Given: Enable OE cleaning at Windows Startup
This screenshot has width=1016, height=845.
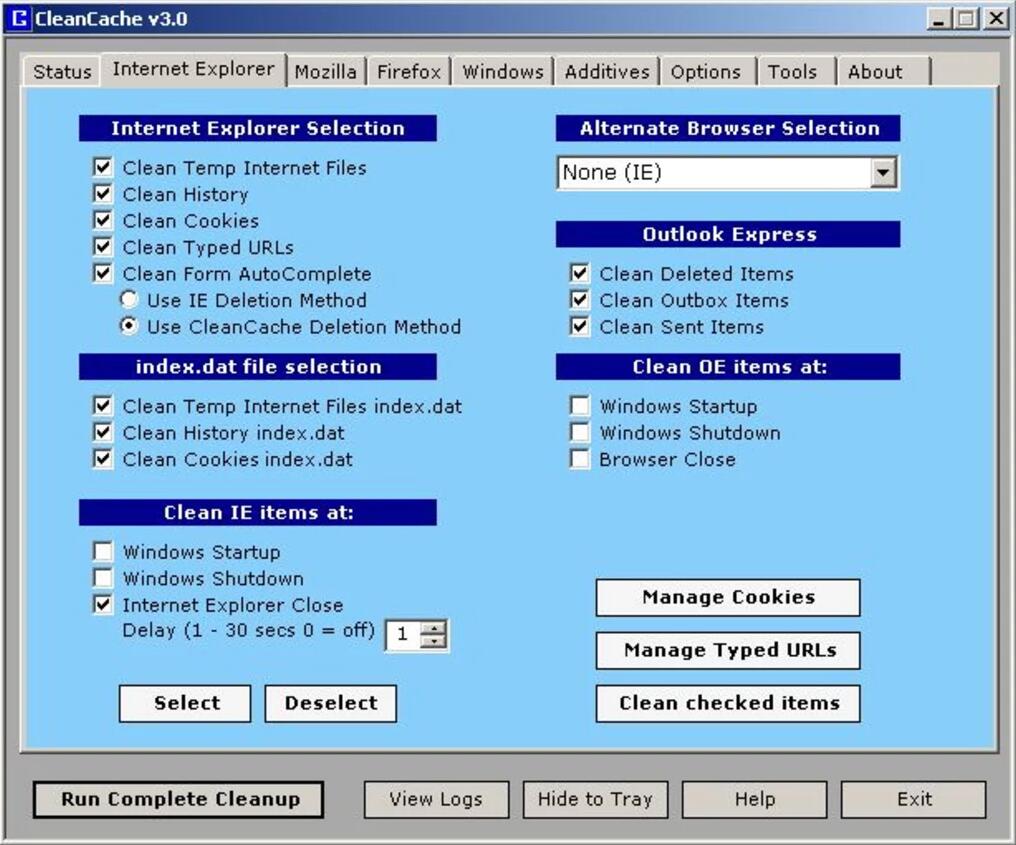Looking at the screenshot, I should (579, 406).
